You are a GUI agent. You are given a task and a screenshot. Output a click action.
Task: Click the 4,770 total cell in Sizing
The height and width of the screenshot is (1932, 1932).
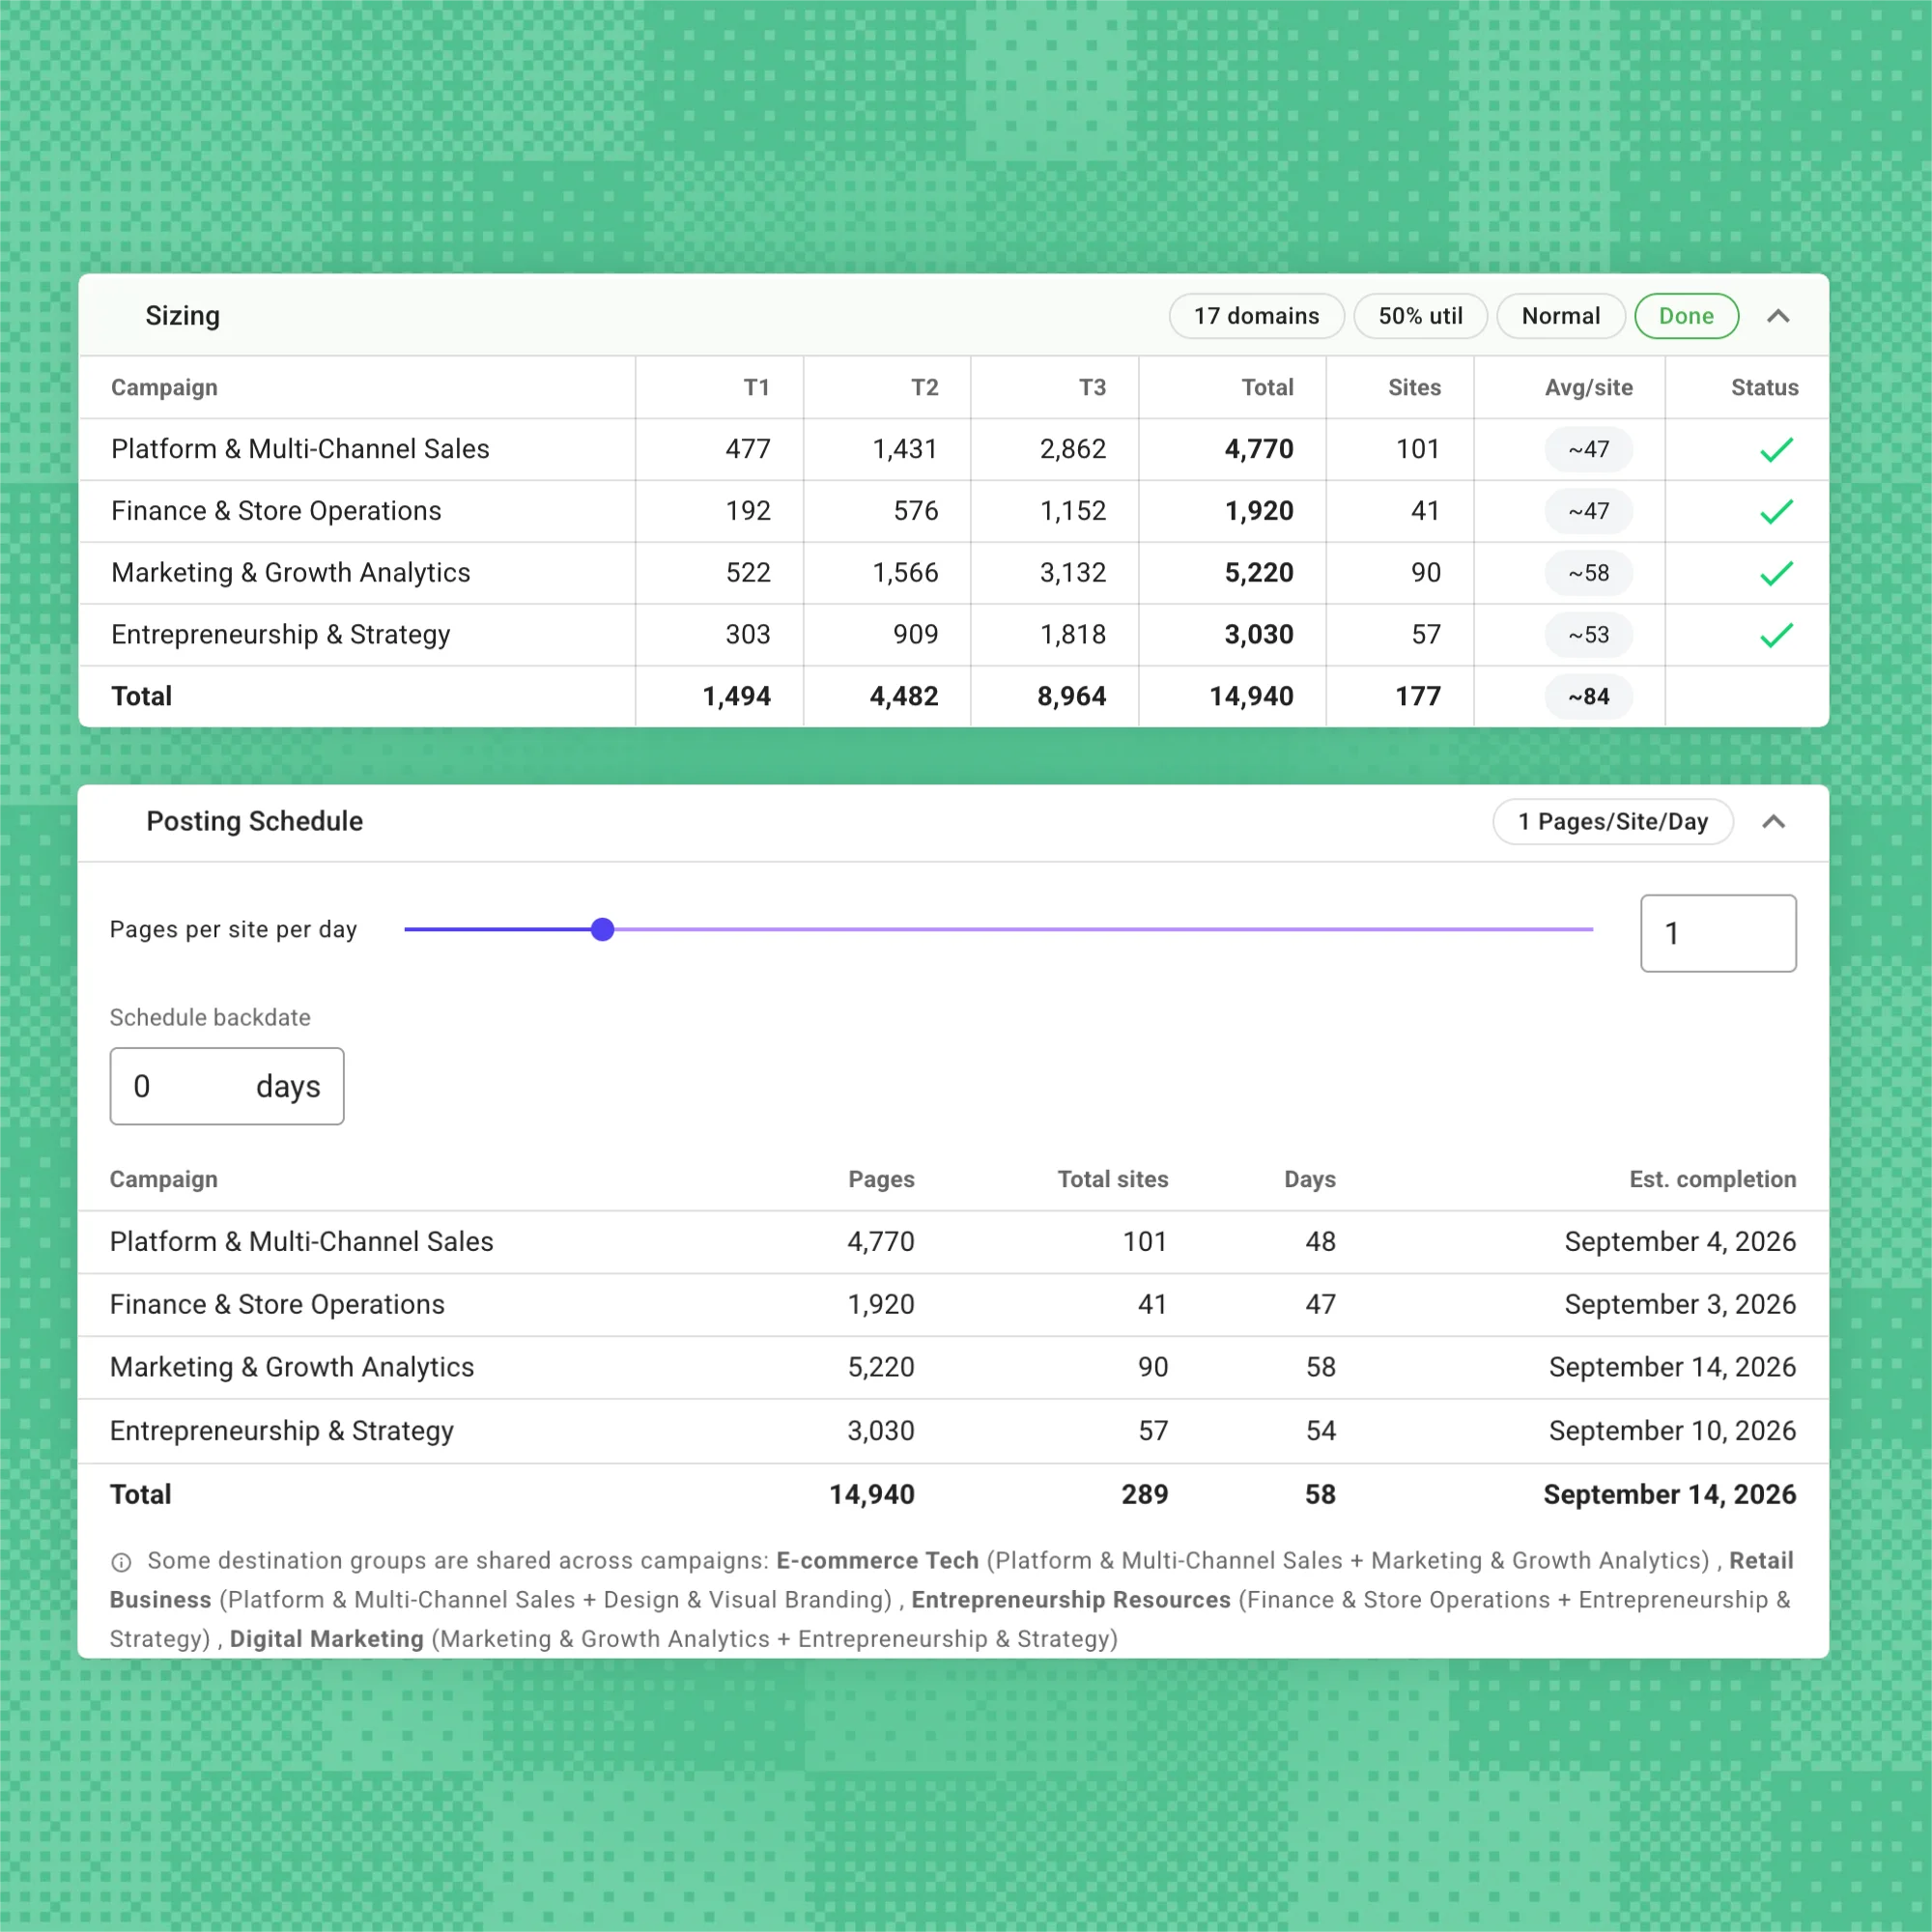tap(1259, 449)
